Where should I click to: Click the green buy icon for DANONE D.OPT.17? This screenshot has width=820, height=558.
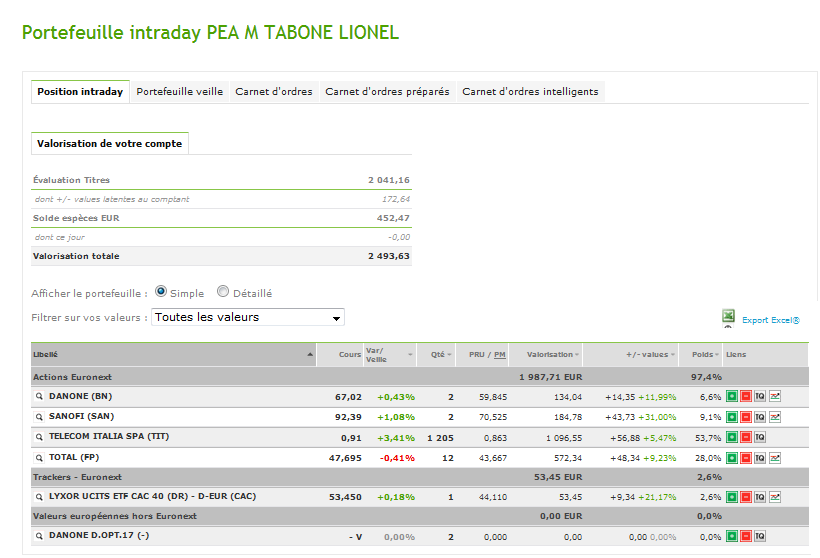[732, 536]
